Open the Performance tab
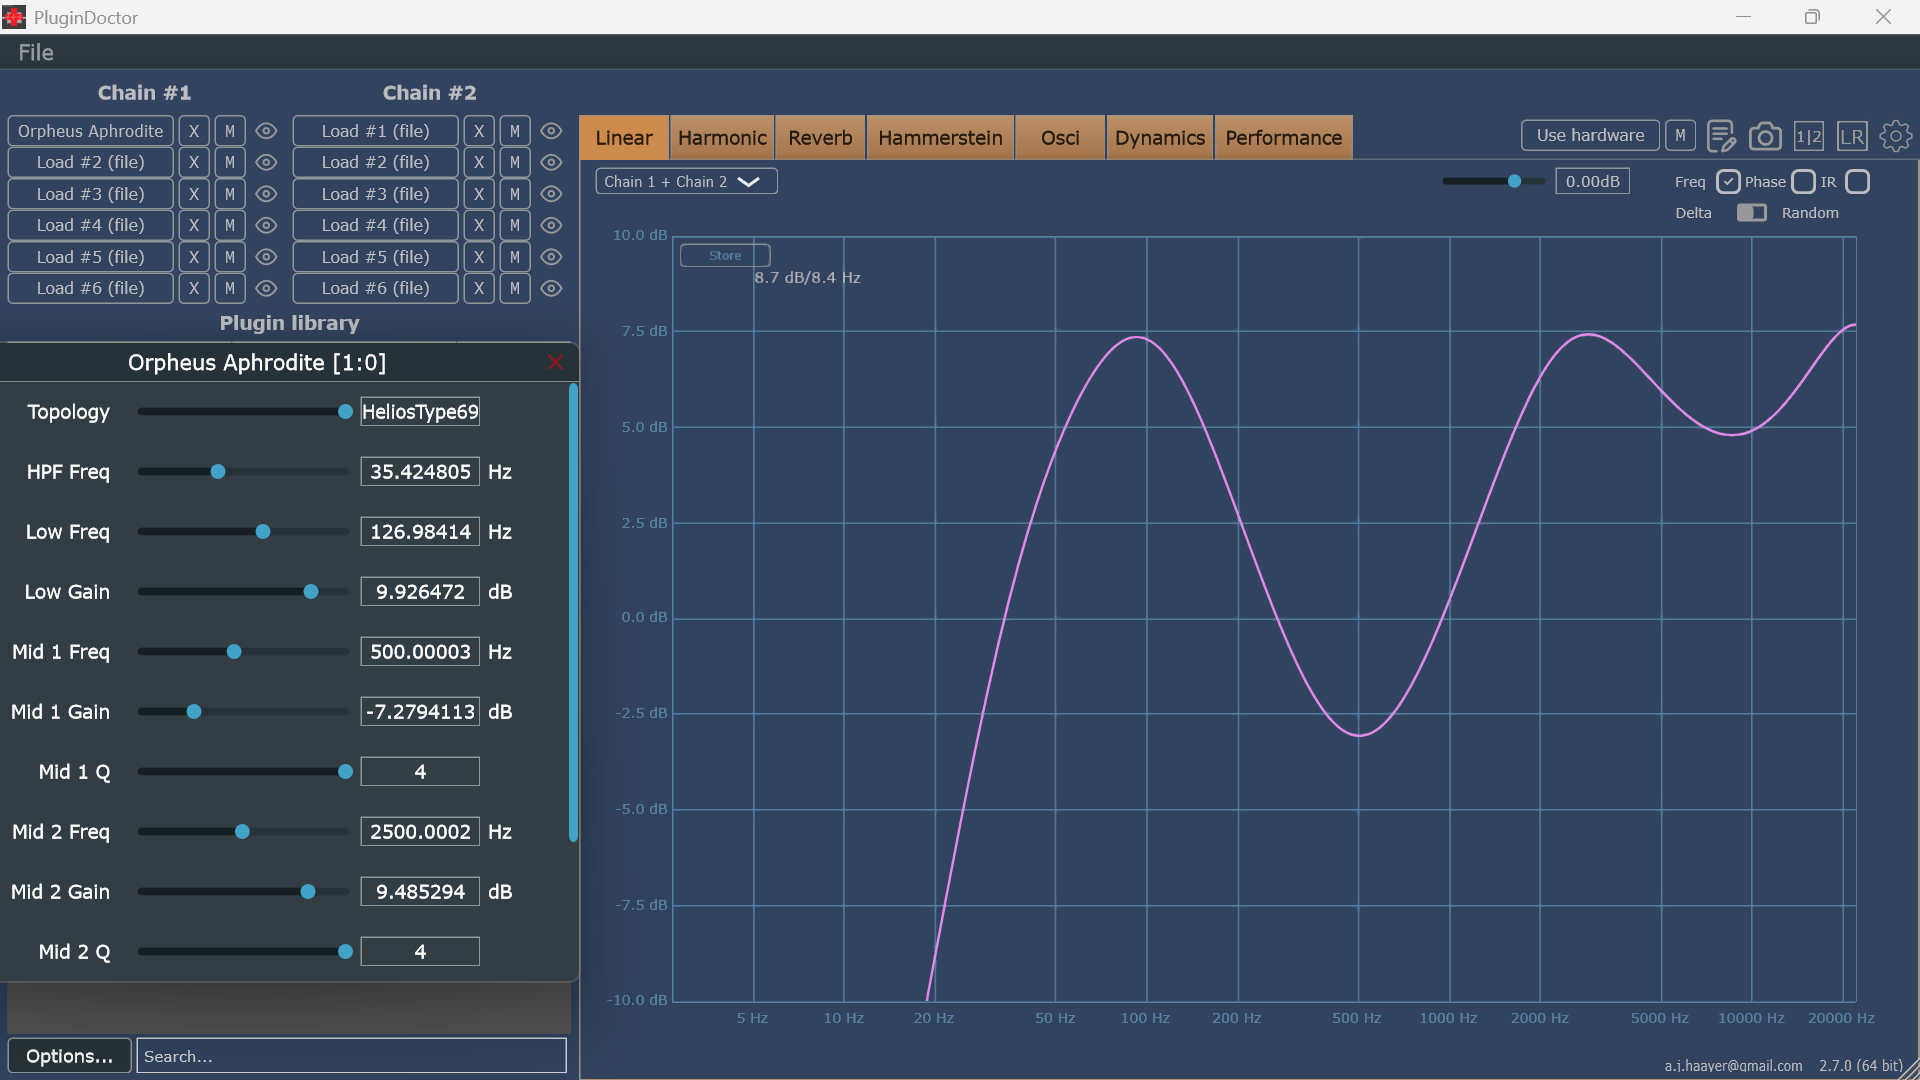 (1284, 138)
